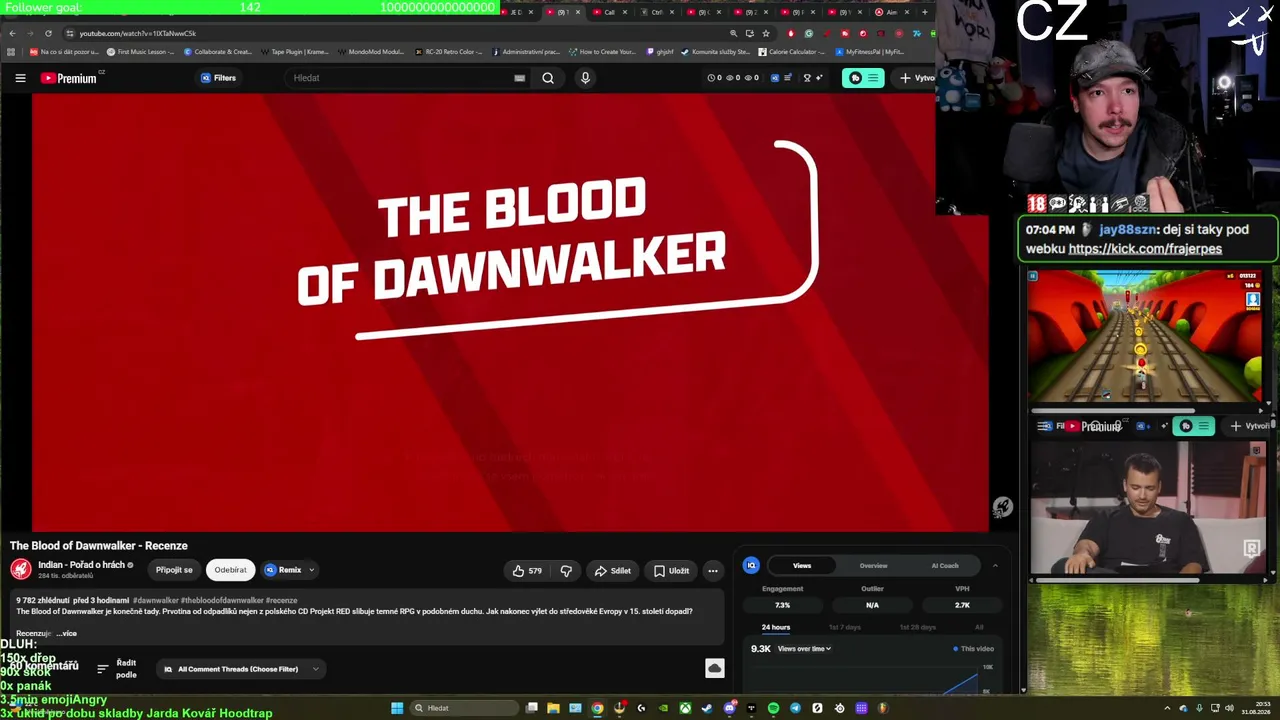Open the Calorie Calculator bookmark
The height and width of the screenshot is (720, 1280).
point(791,52)
